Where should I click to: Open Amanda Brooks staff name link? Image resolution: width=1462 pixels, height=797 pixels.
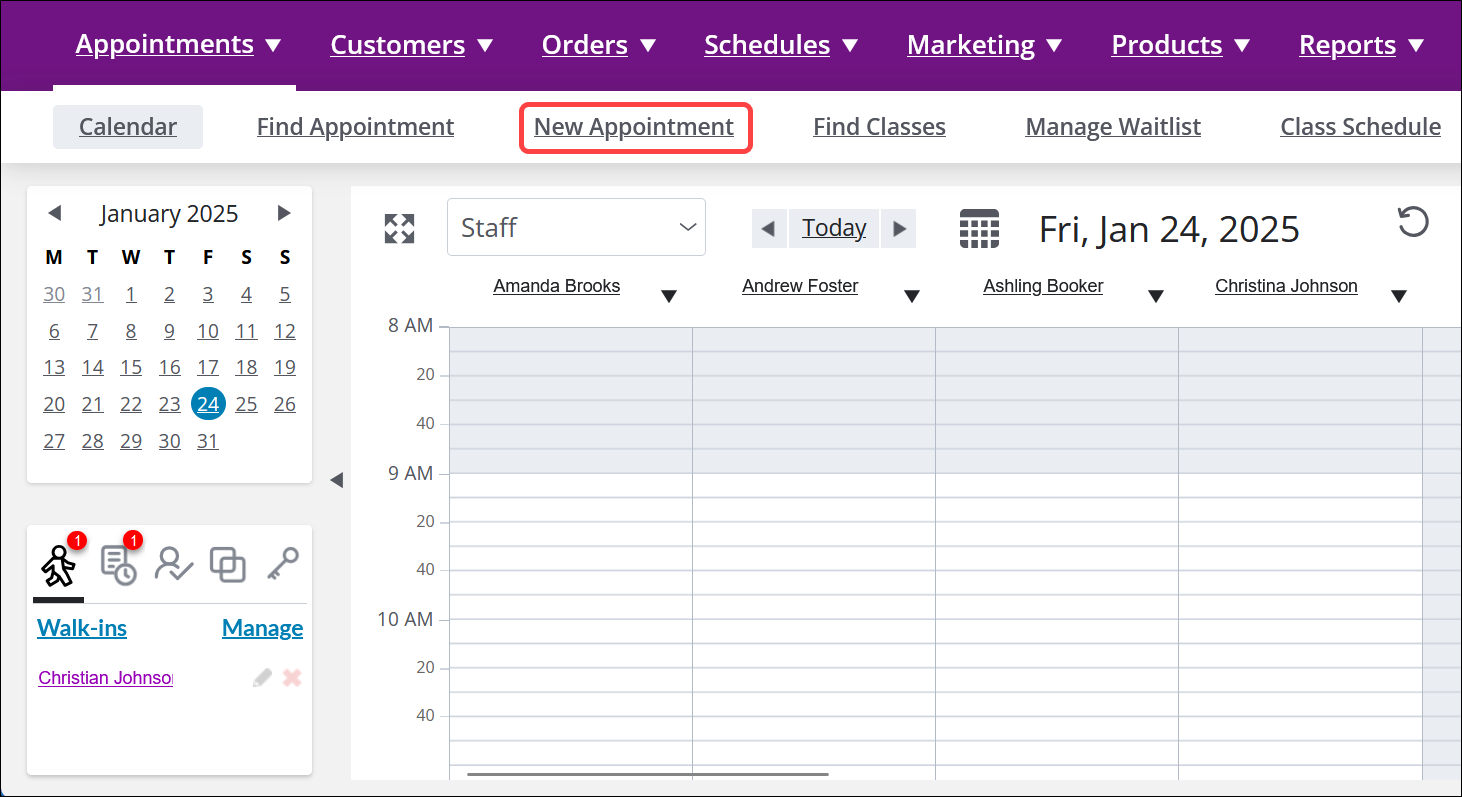click(557, 286)
